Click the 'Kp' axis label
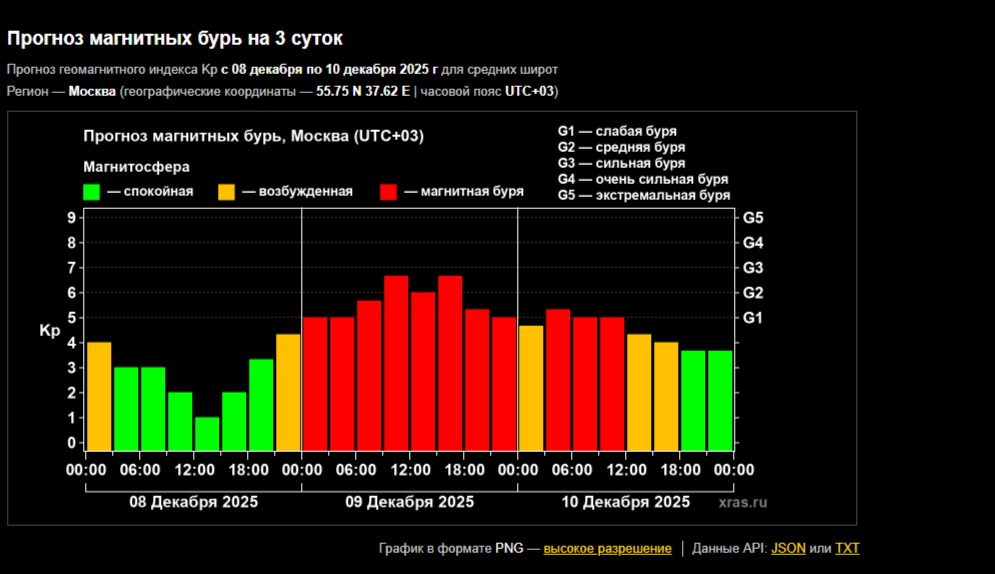Image resolution: width=995 pixels, height=574 pixels. click(49, 330)
